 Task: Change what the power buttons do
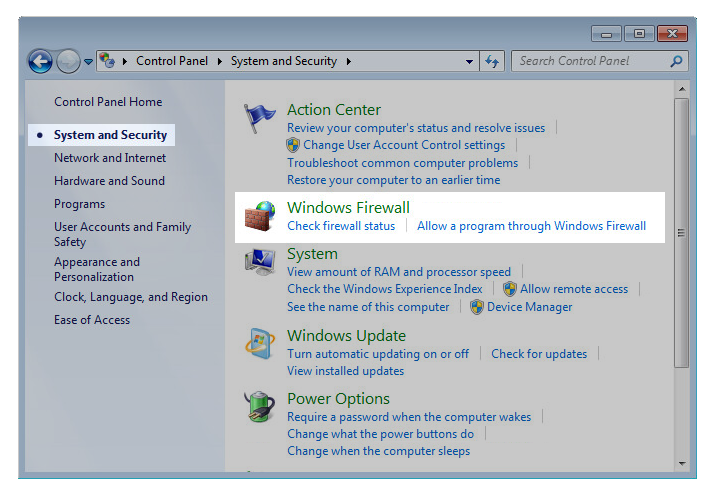point(381,434)
